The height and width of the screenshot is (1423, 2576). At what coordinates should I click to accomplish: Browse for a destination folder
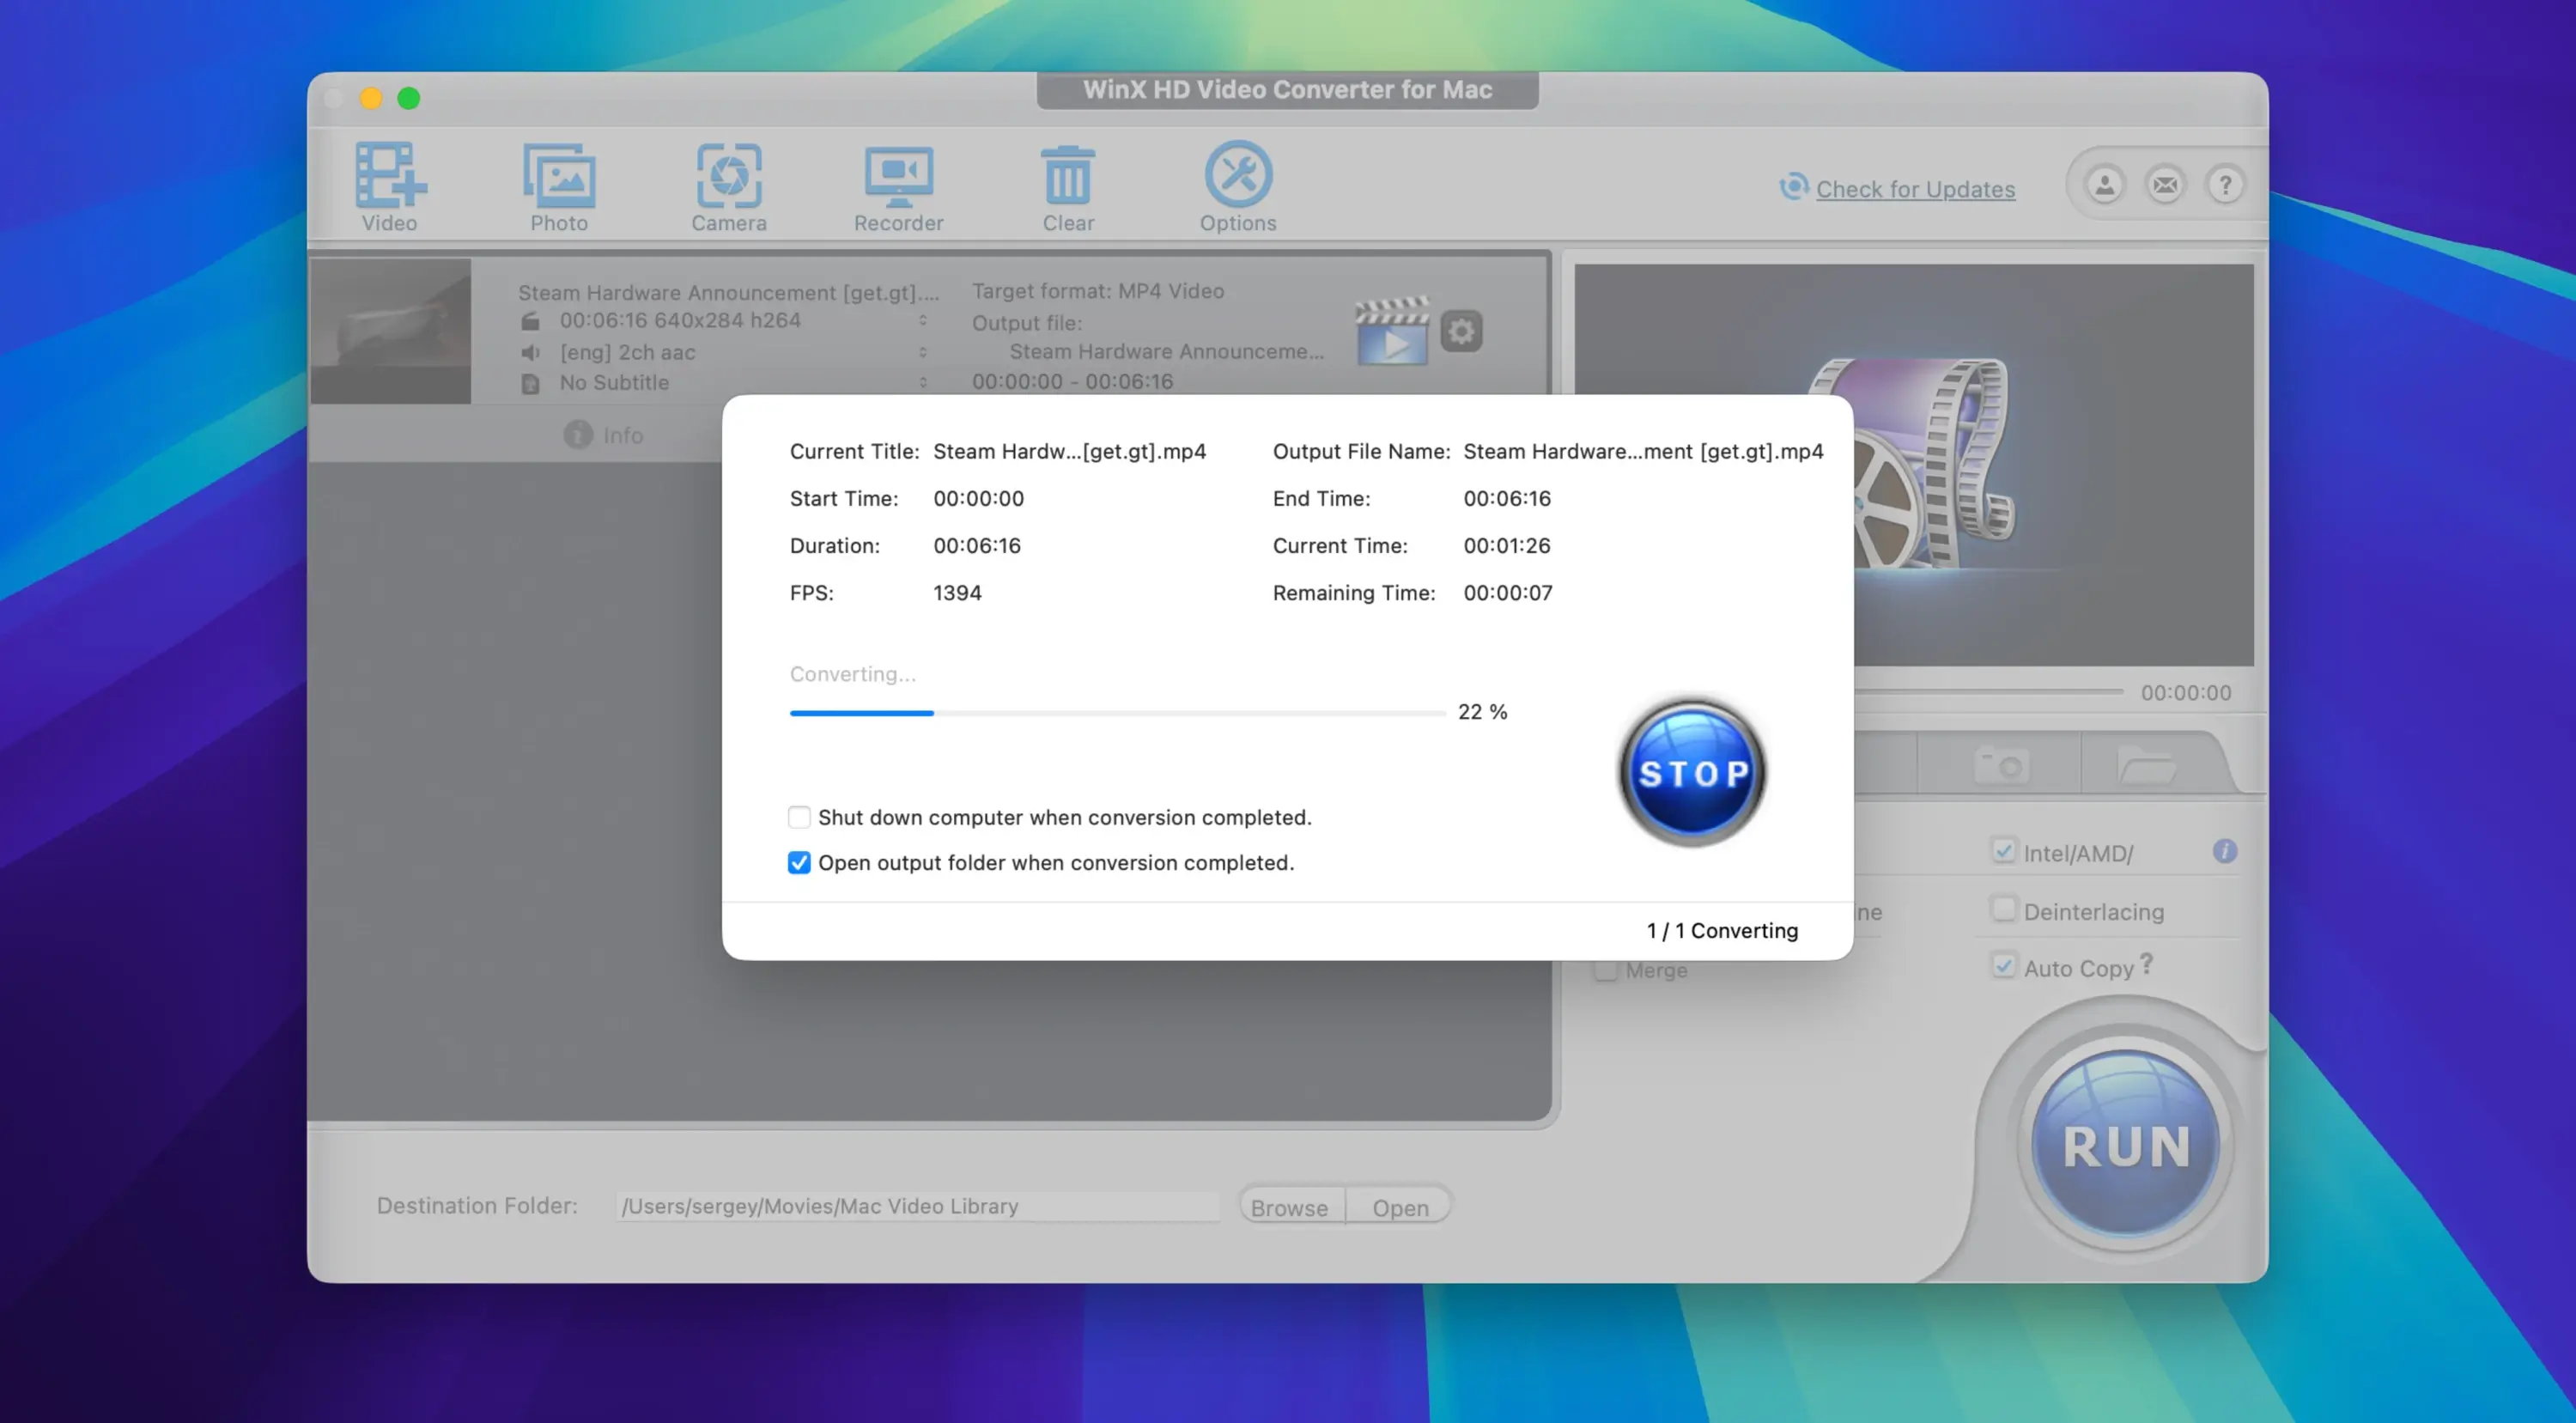point(1290,1207)
